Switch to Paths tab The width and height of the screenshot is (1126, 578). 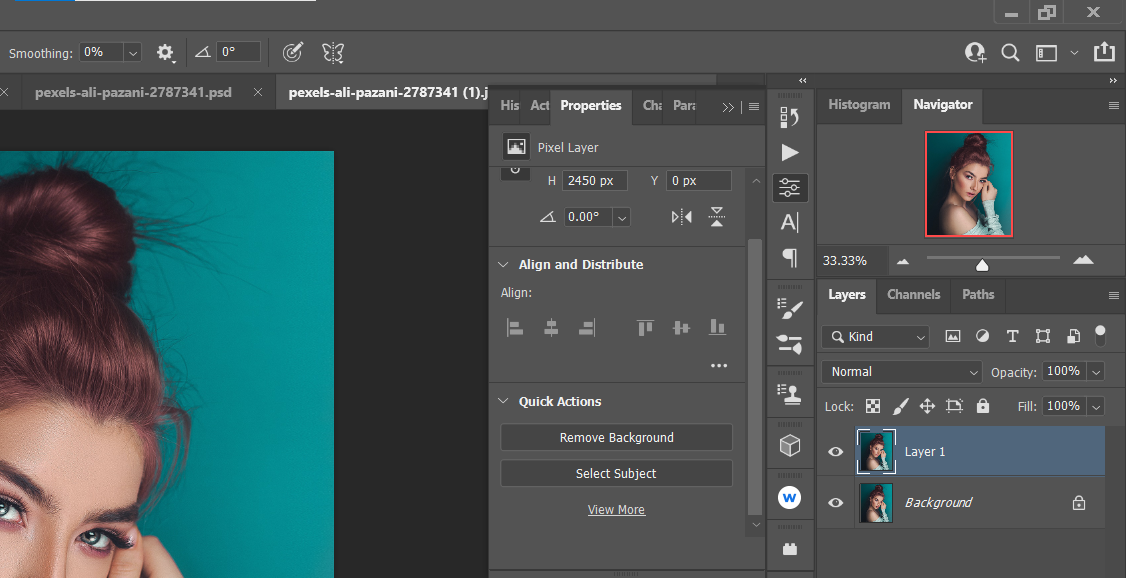click(x=978, y=294)
